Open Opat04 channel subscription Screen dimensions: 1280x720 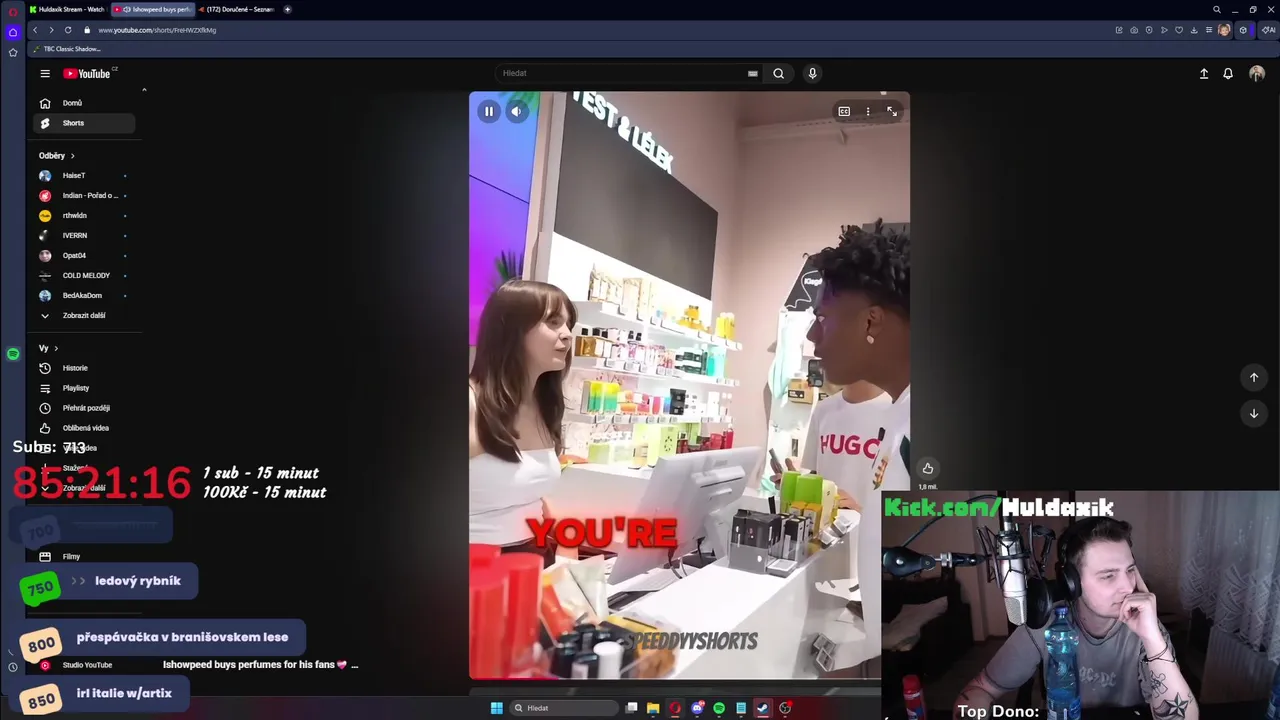pyautogui.click(x=84, y=256)
